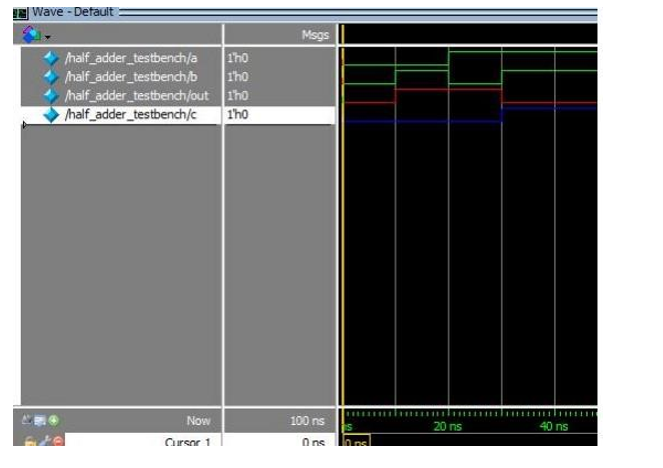Click the Cursor 1 time value 0 ns

click(313, 441)
